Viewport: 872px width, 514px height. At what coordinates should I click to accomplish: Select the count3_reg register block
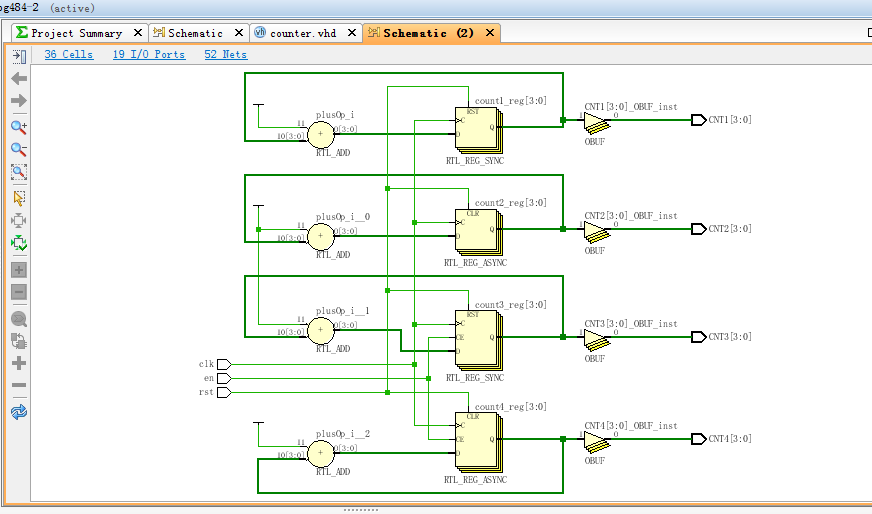[478, 340]
